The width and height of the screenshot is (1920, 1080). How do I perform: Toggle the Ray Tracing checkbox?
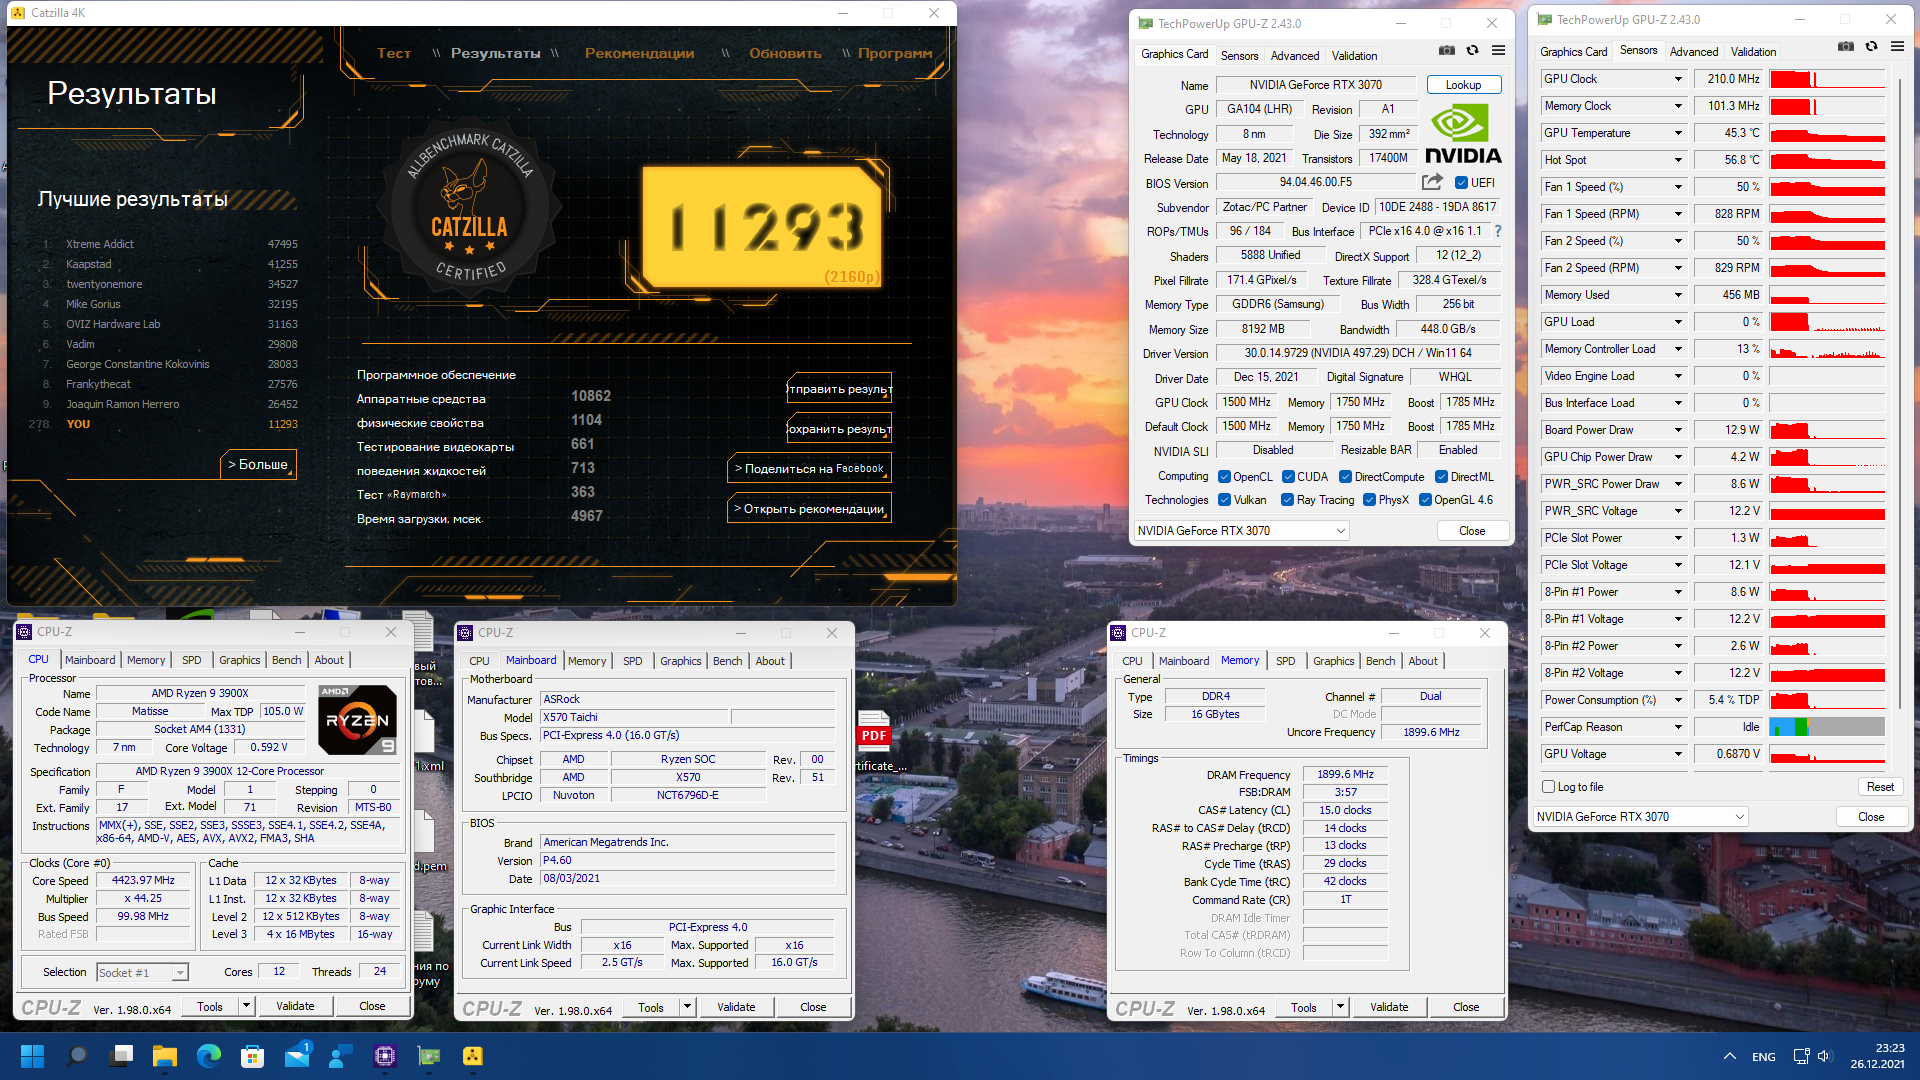point(1288,500)
